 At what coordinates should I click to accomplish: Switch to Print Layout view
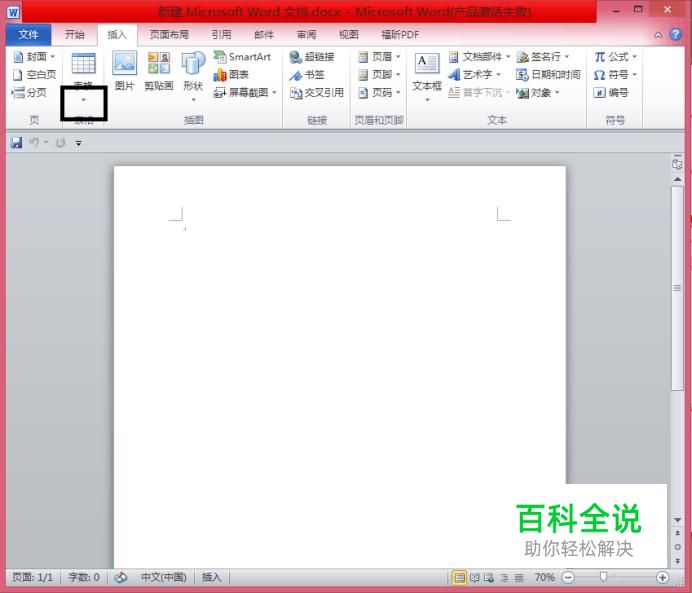459,577
